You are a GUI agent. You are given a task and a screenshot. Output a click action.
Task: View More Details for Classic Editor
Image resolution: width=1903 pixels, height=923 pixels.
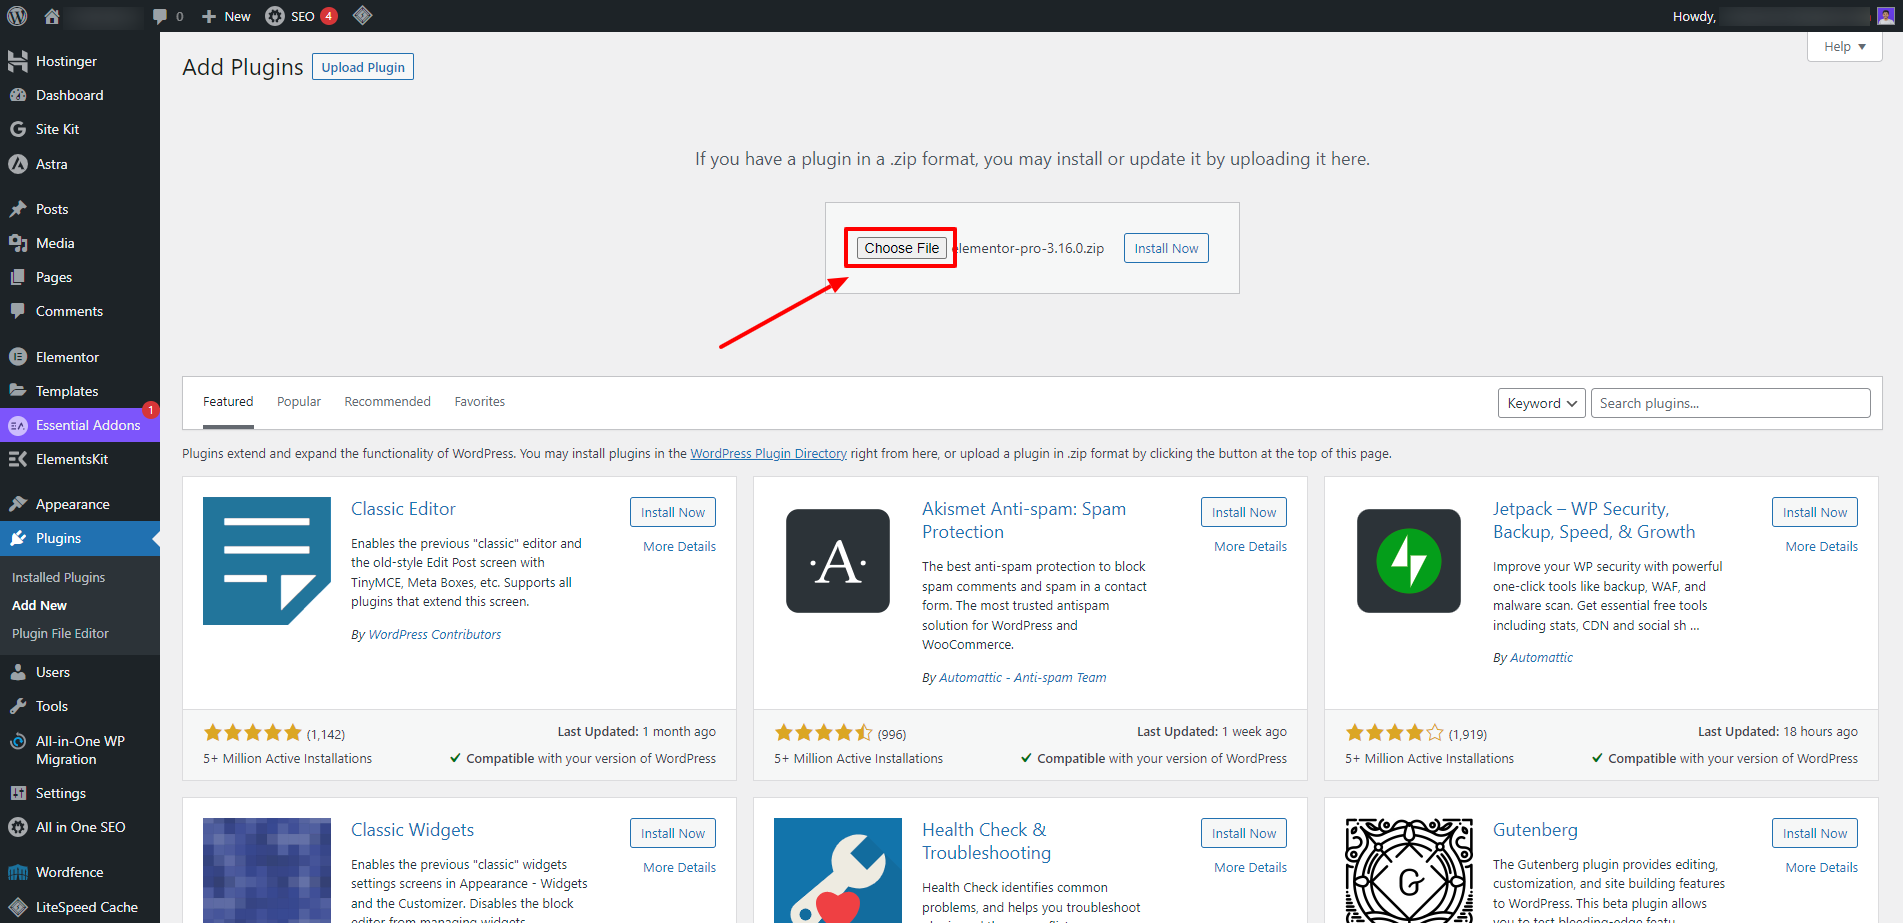pyautogui.click(x=679, y=547)
